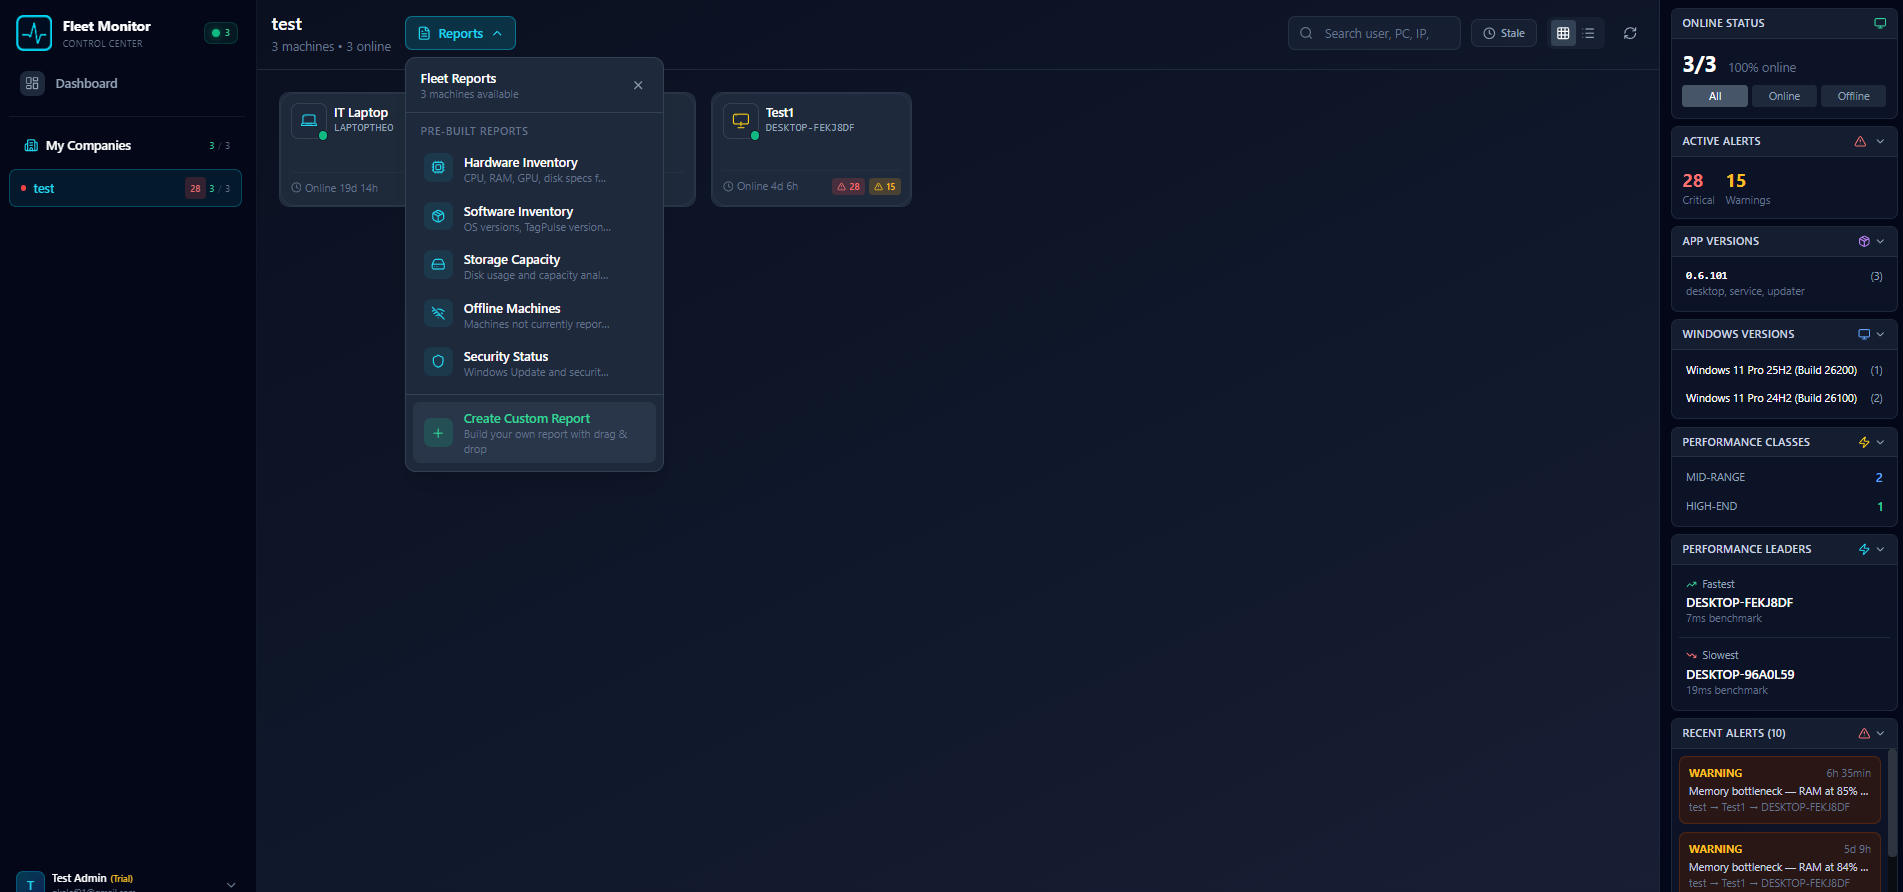Click the Storage Capacity drive icon
1903x892 pixels.
438,265
